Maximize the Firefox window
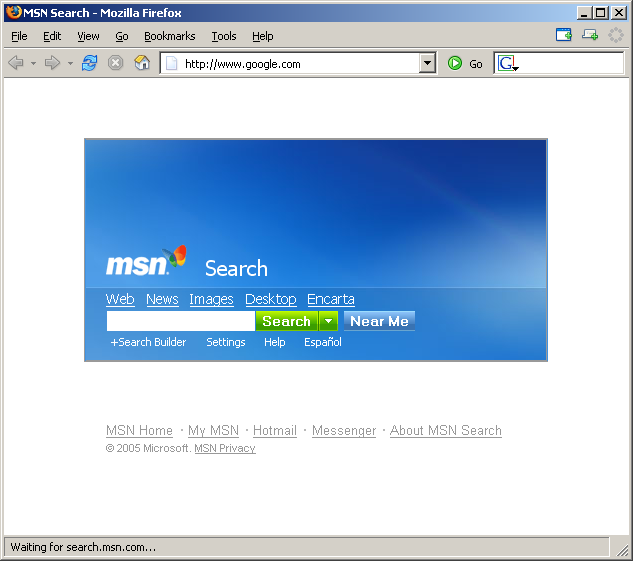The width and height of the screenshot is (633, 561). click(600, 13)
